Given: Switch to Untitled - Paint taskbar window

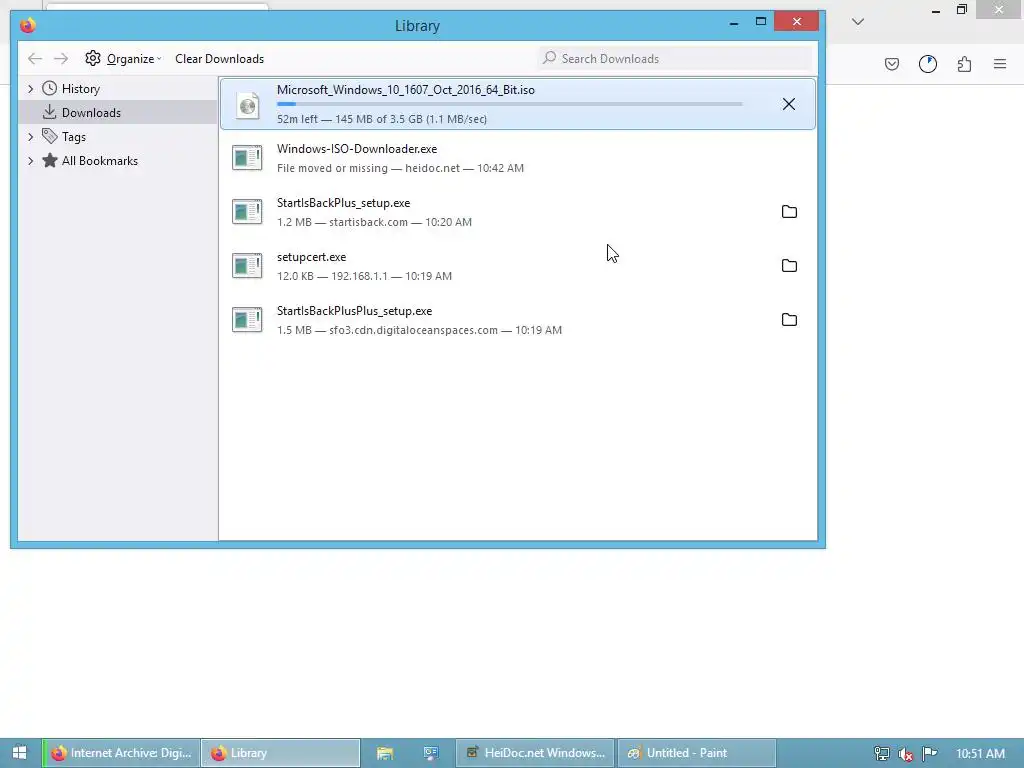Looking at the screenshot, I should (696, 753).
